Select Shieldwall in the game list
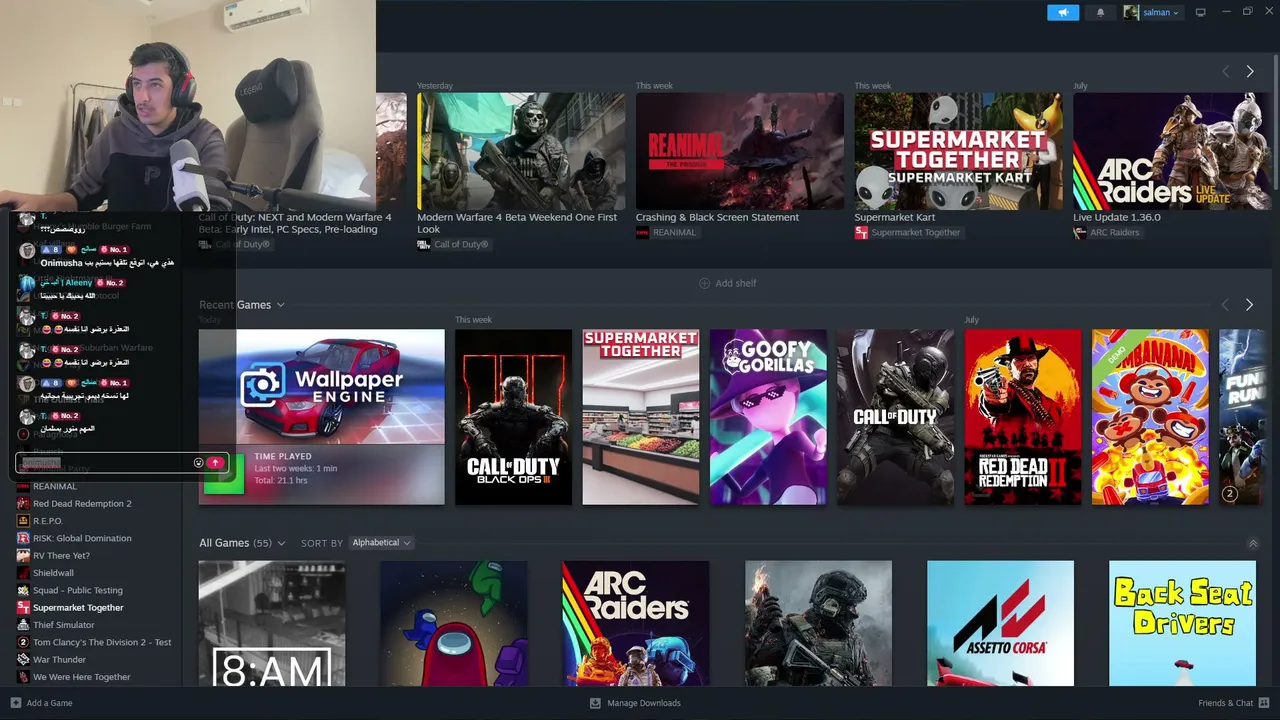The image size is (1280, 720). pos(54,573)
